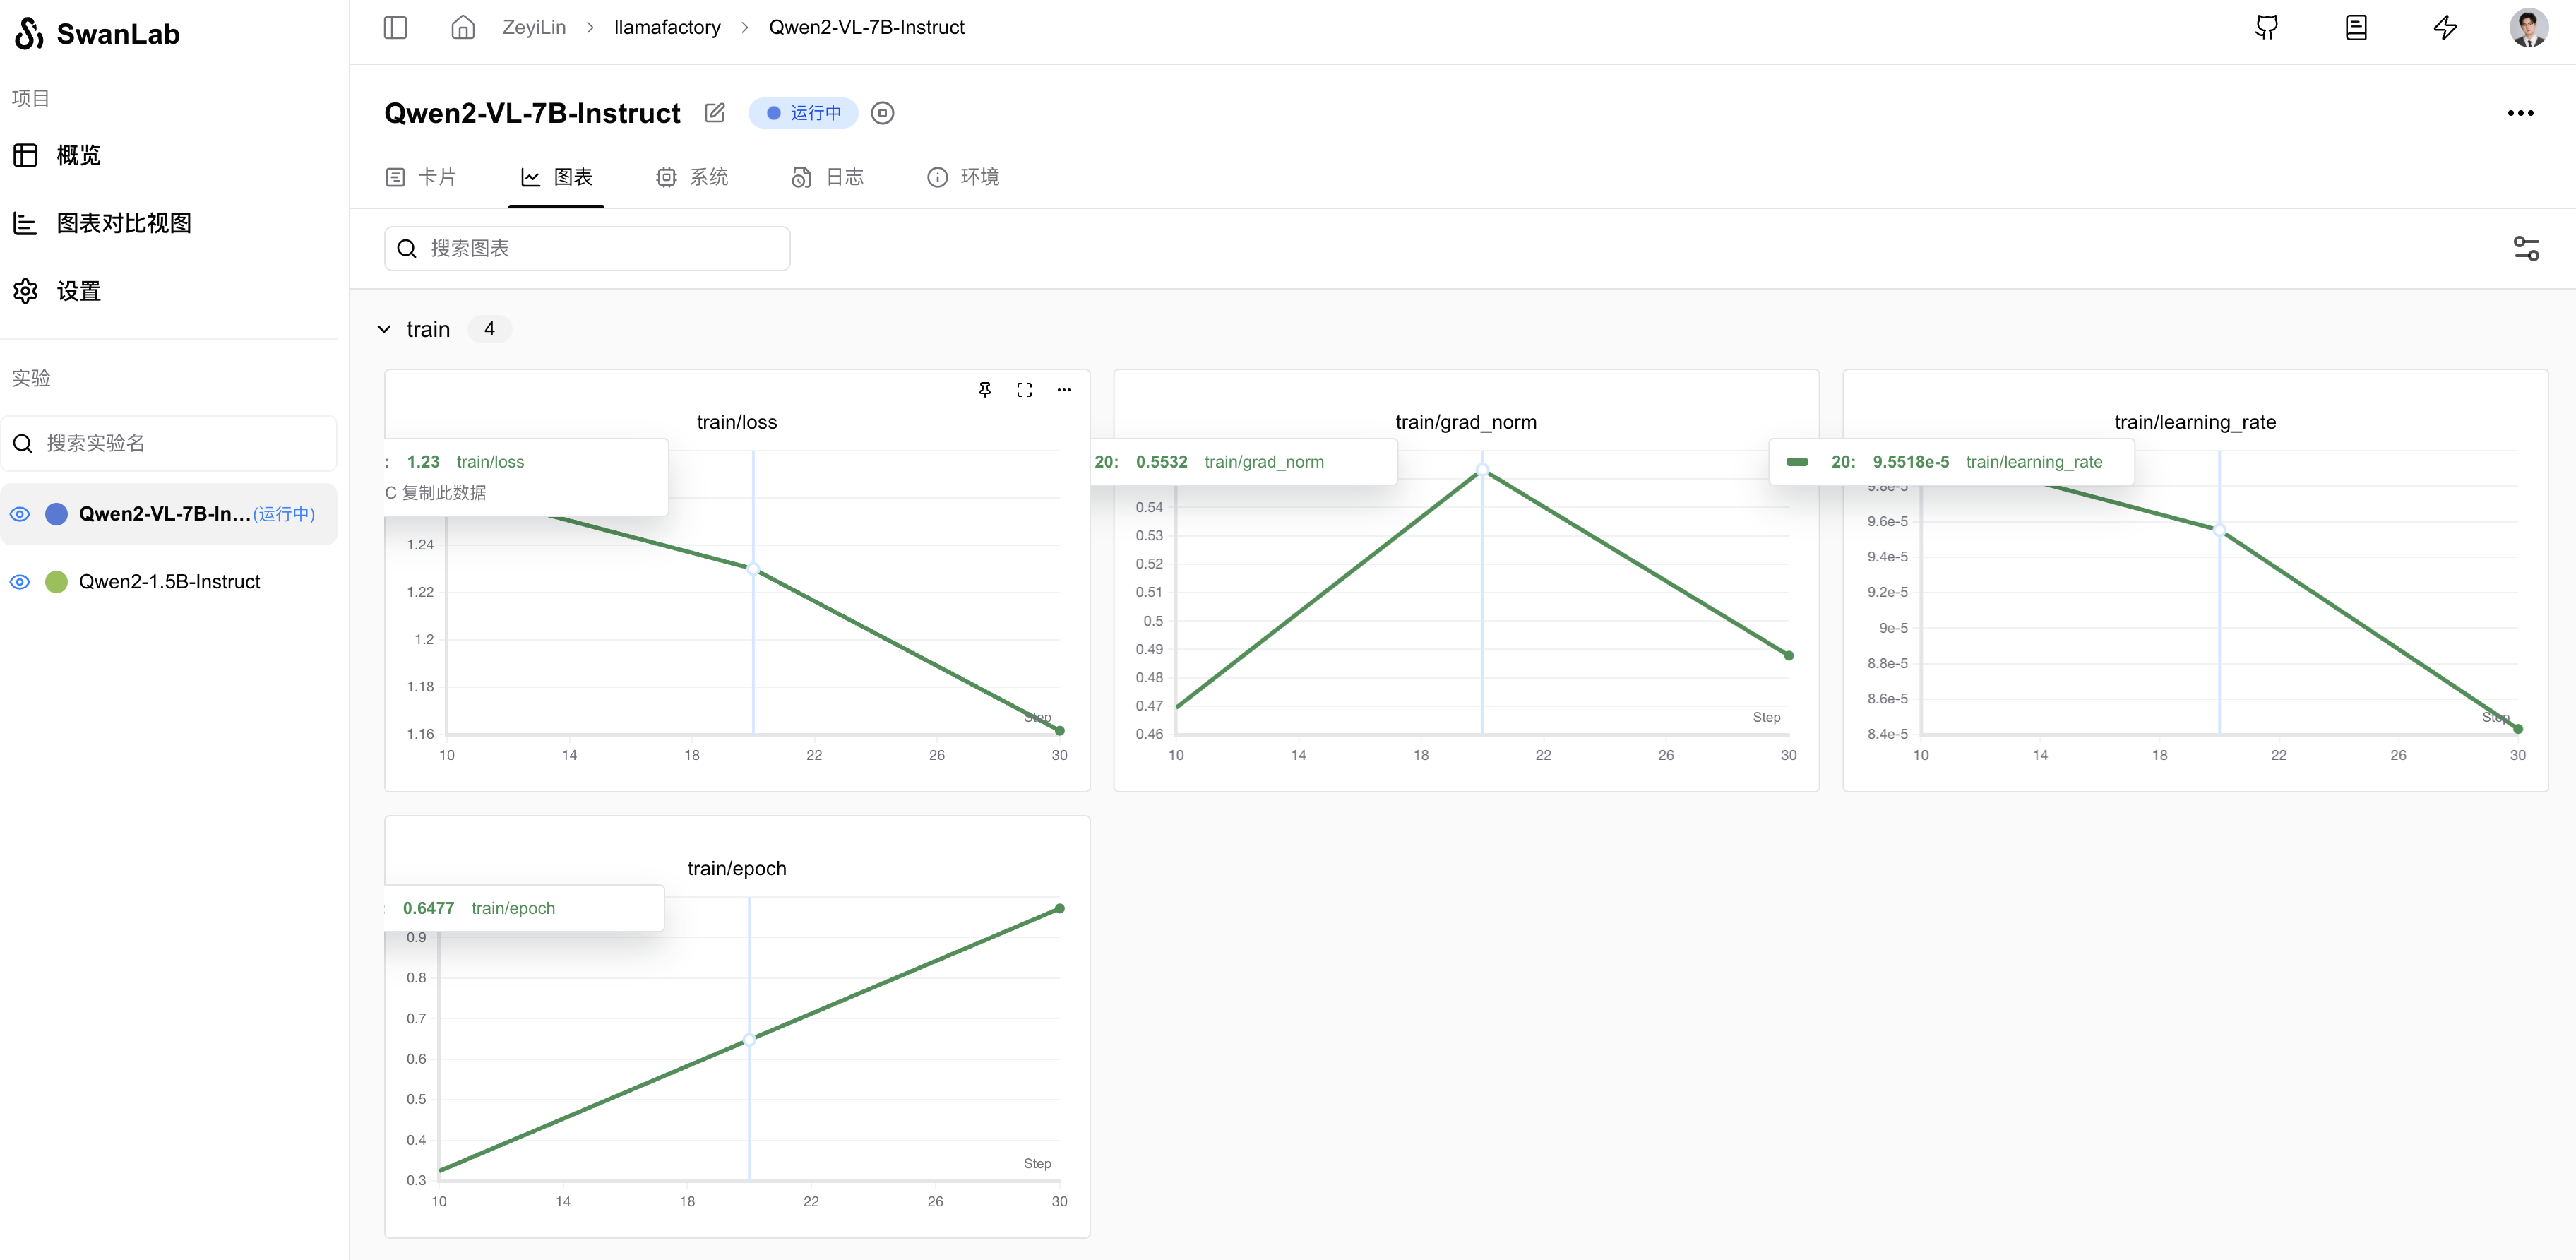Switch to the 系统 tab
This screenshot has width=2576, height=1260.
[692, 177]
